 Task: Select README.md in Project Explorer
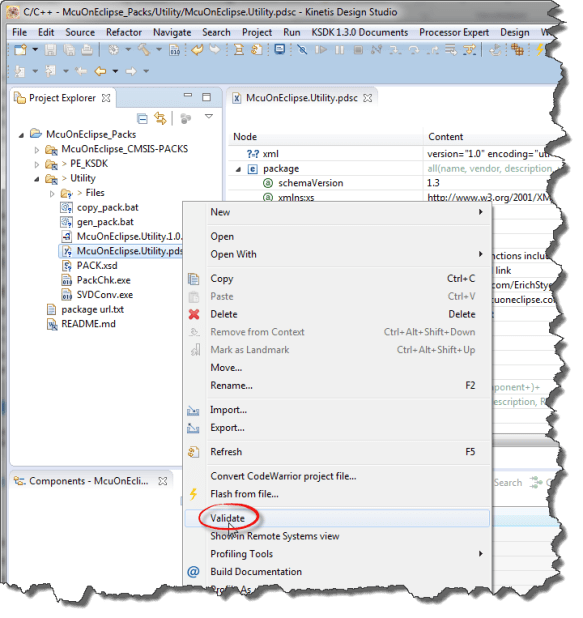(88, 324)
